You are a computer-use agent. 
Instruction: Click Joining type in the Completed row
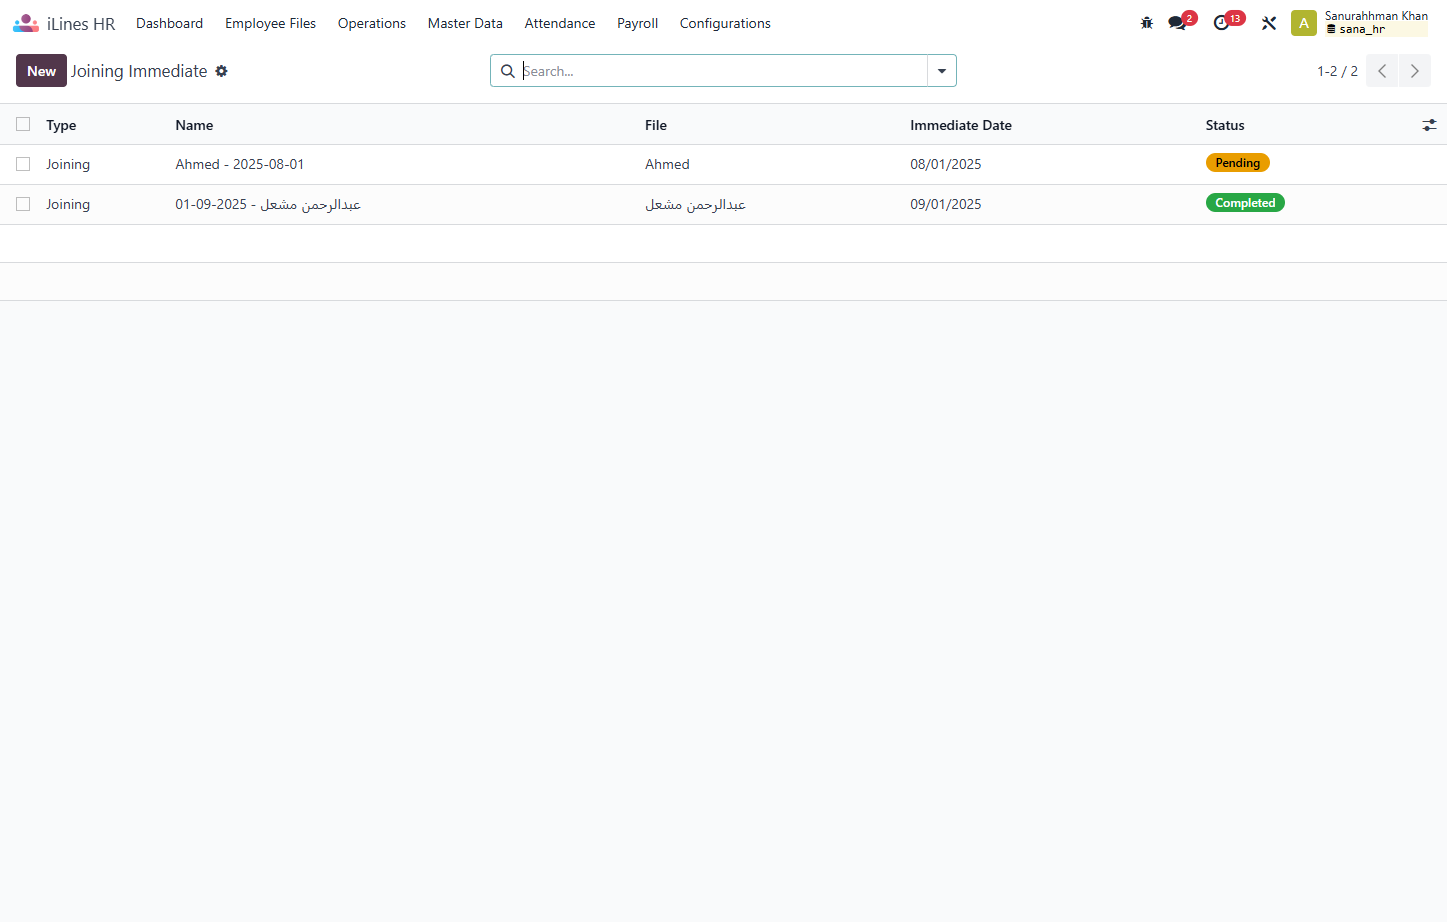68,204
